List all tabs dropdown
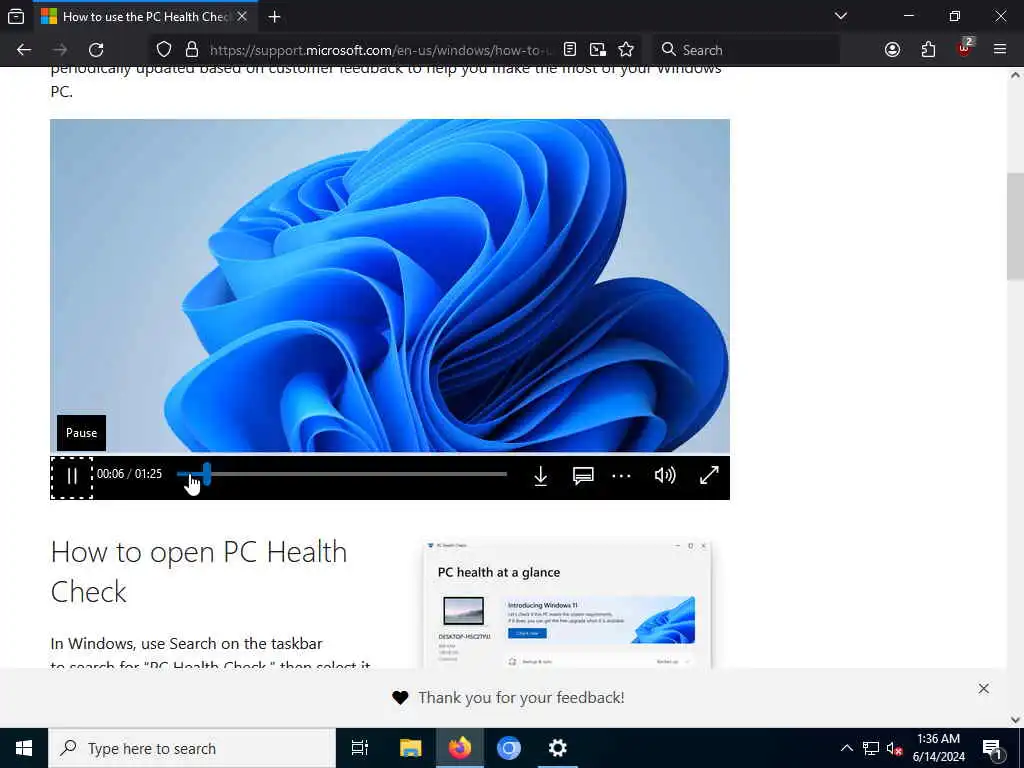This screenshot has width=1024, height=768. coord(841,16)
